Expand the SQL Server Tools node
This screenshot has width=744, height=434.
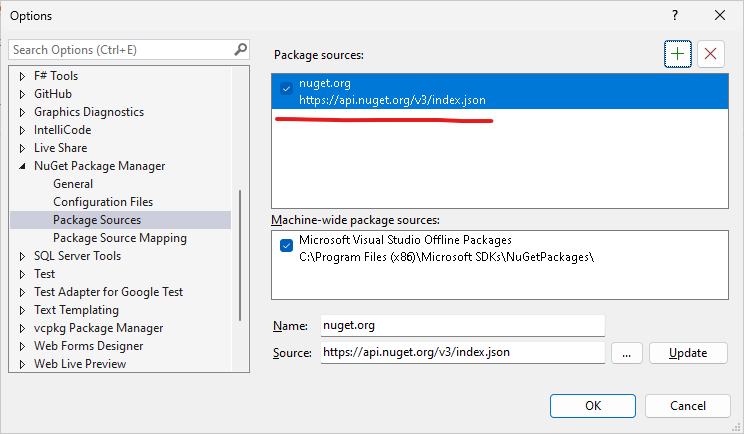[x=22, y=256]
